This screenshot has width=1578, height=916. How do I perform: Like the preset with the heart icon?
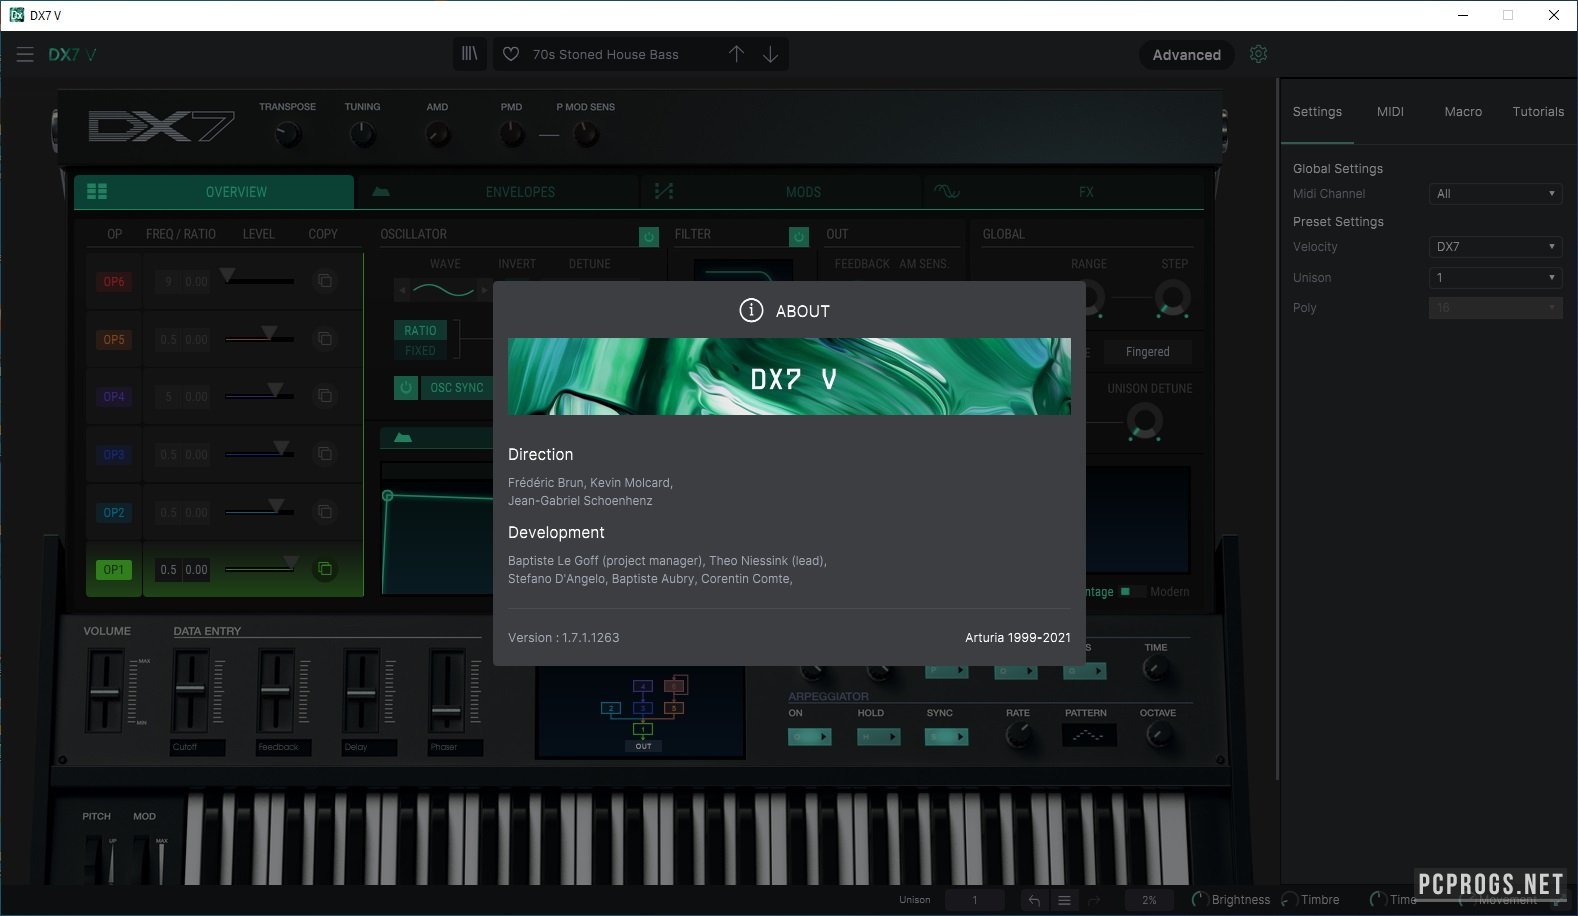tap(511, 54)
